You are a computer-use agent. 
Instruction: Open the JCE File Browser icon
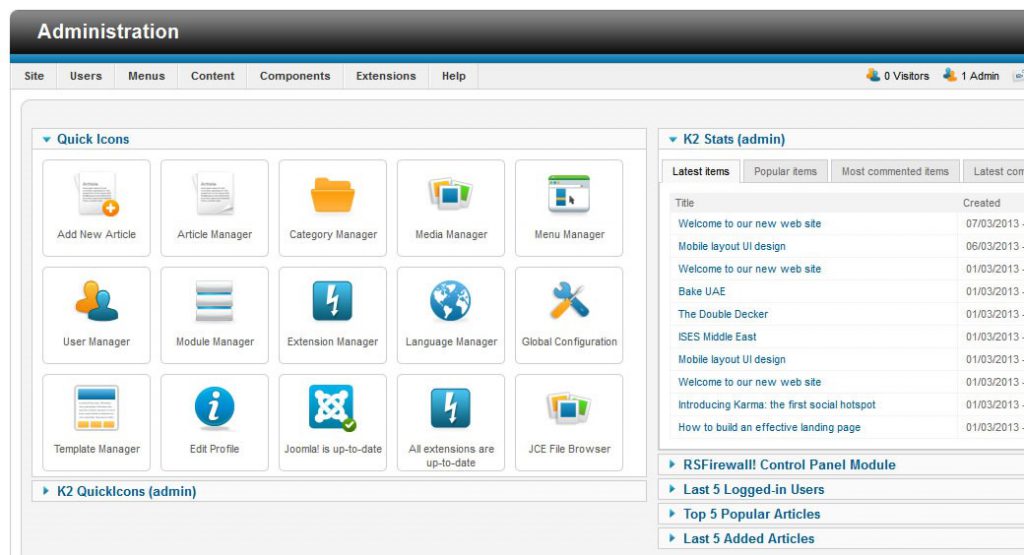[569, 422]
